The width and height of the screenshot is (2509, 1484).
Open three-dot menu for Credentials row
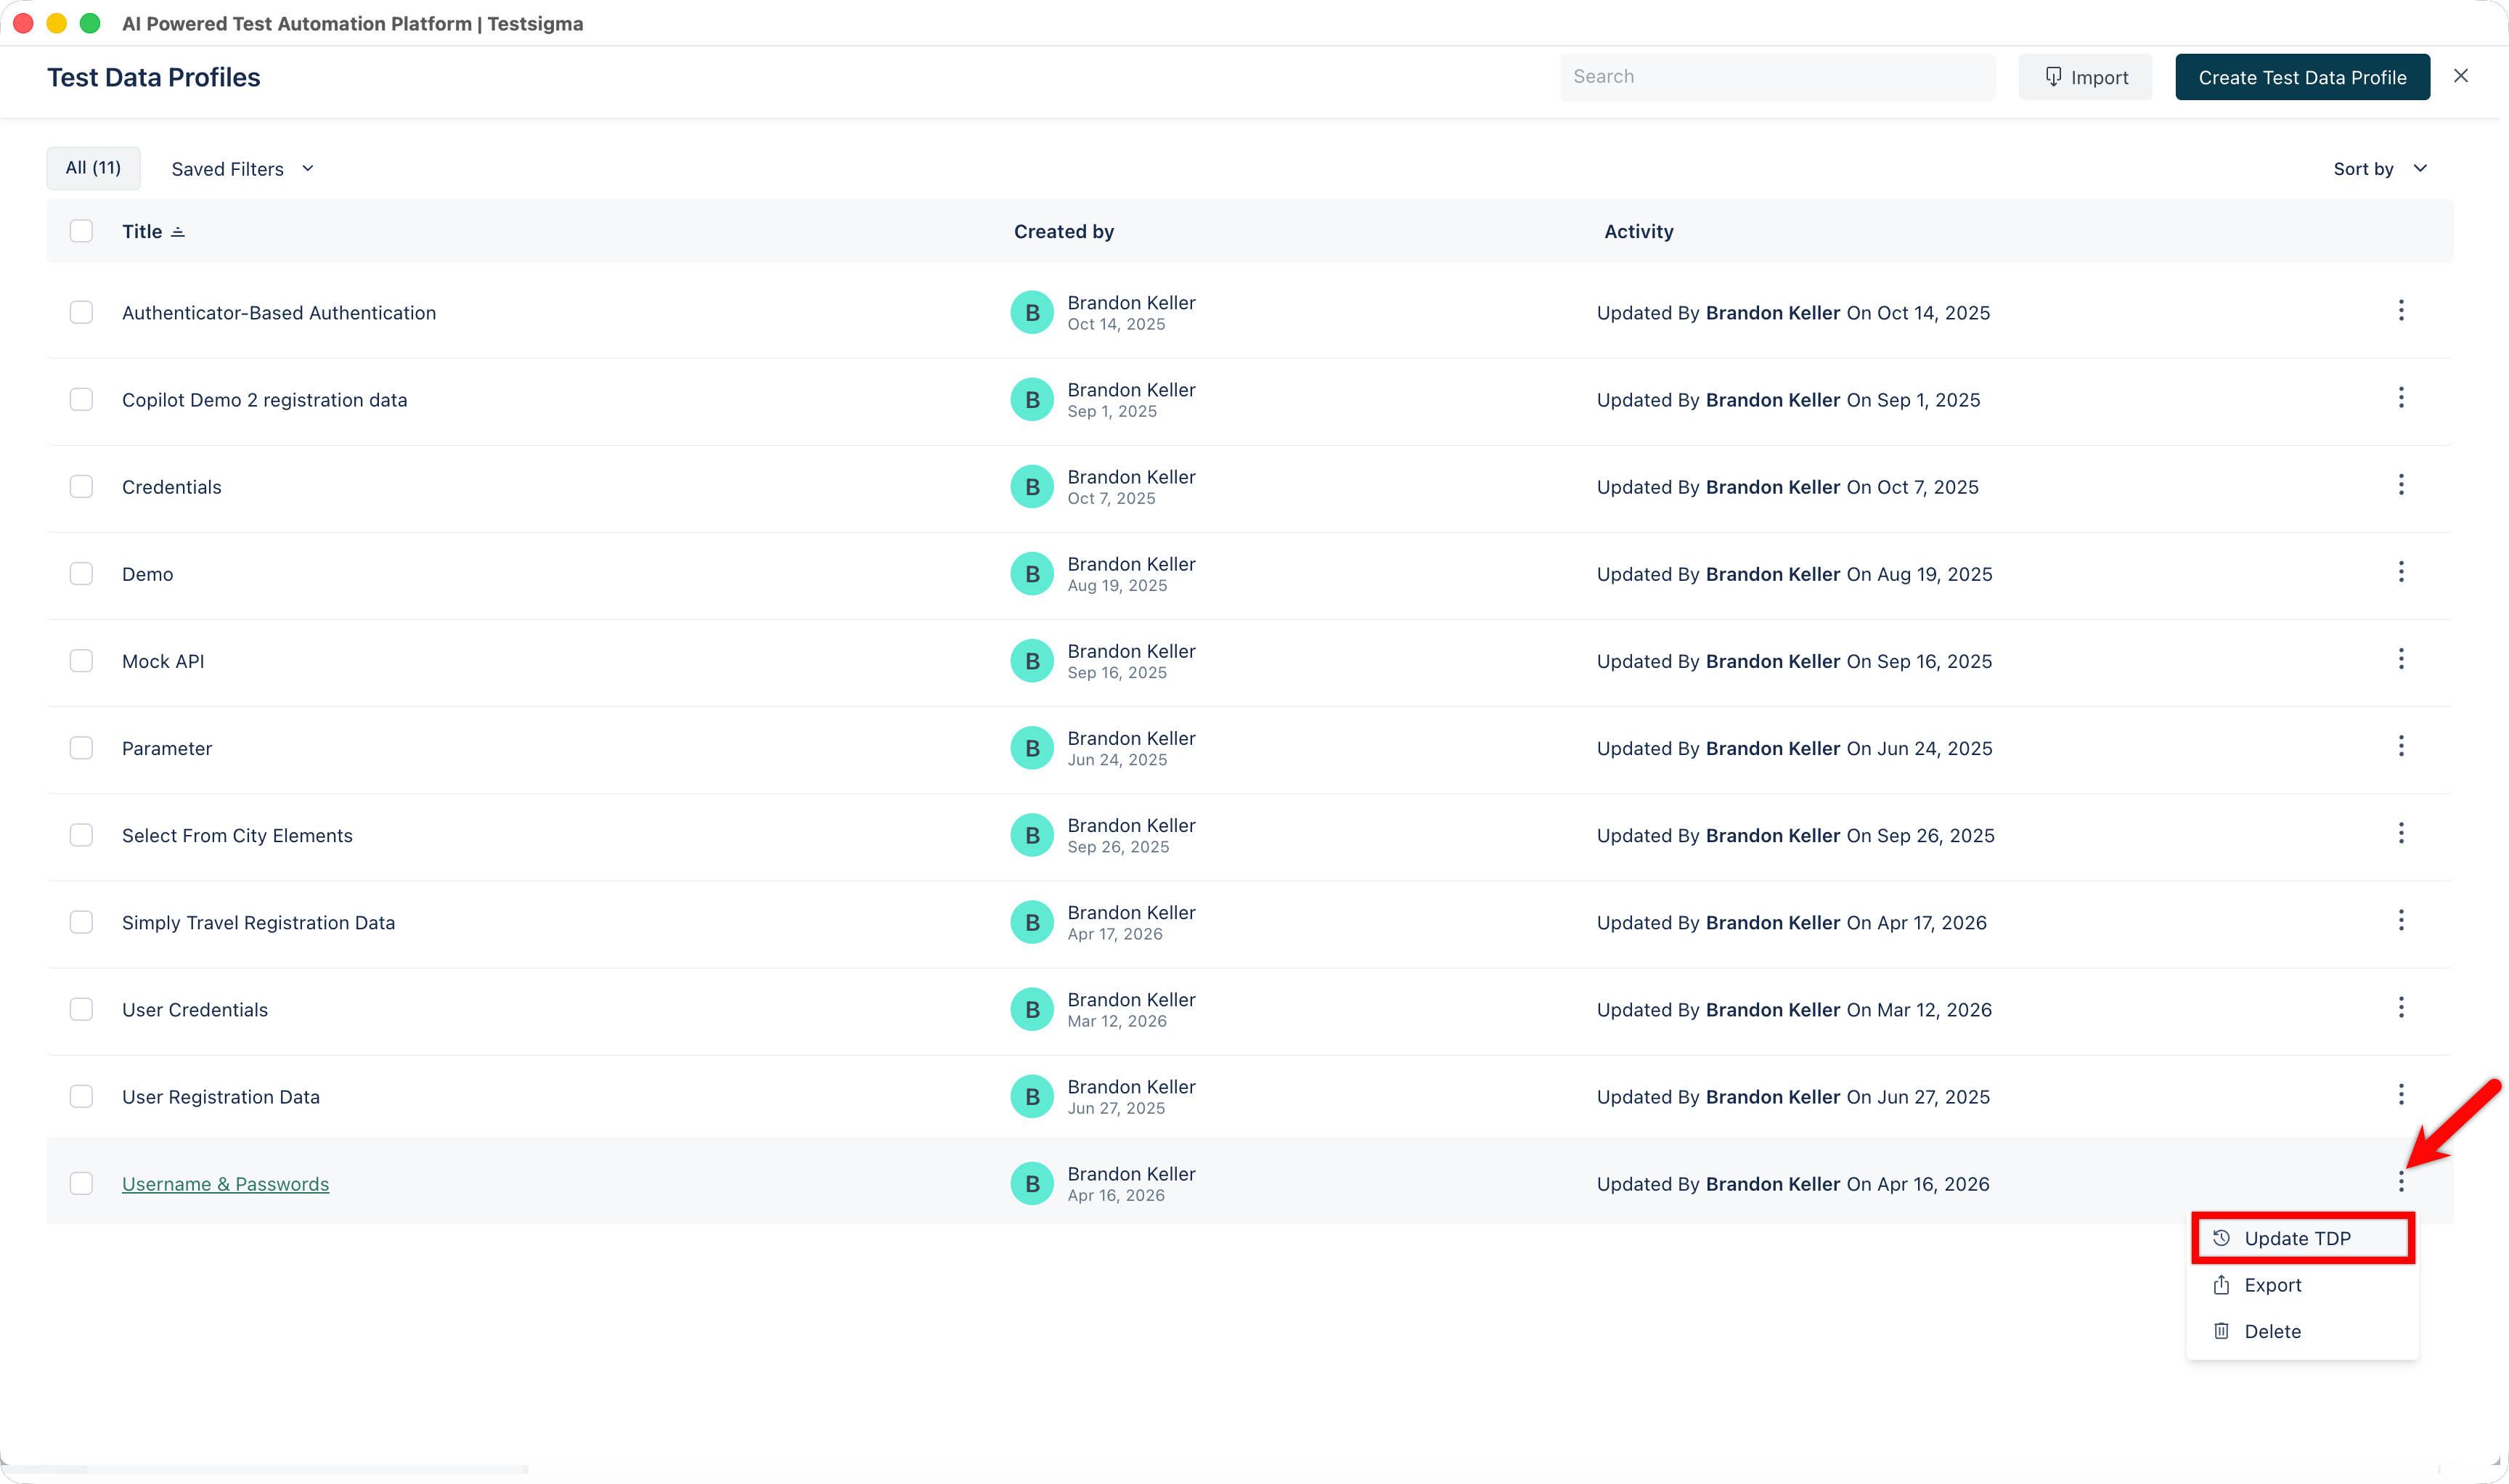(x=2400, y=485)
